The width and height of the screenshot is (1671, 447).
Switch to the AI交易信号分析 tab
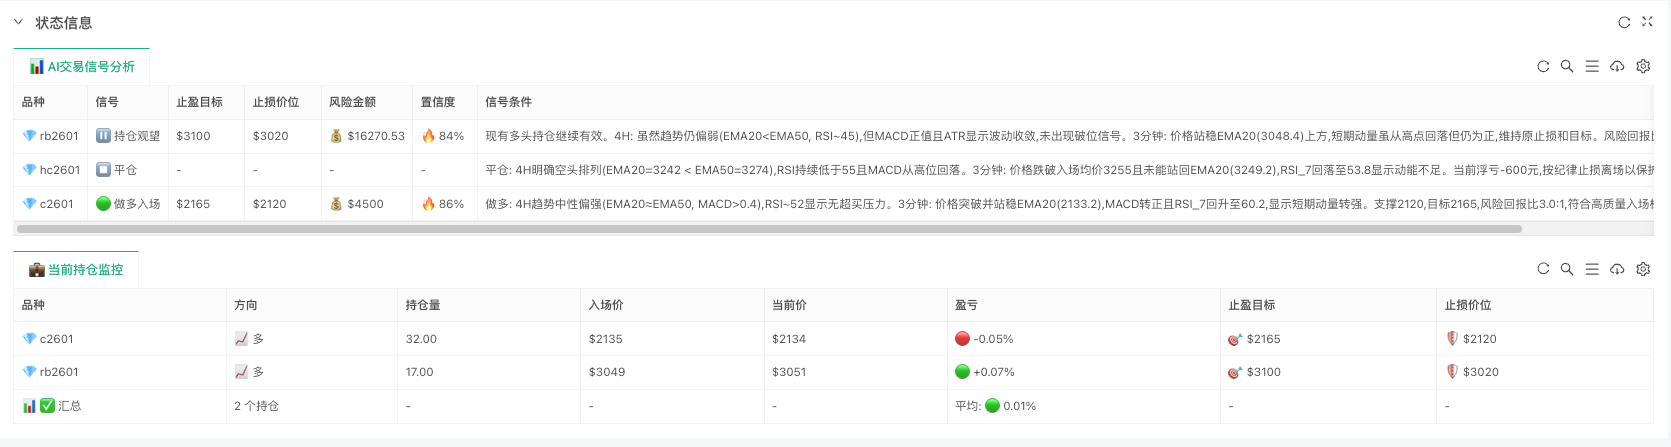(82, 67)
